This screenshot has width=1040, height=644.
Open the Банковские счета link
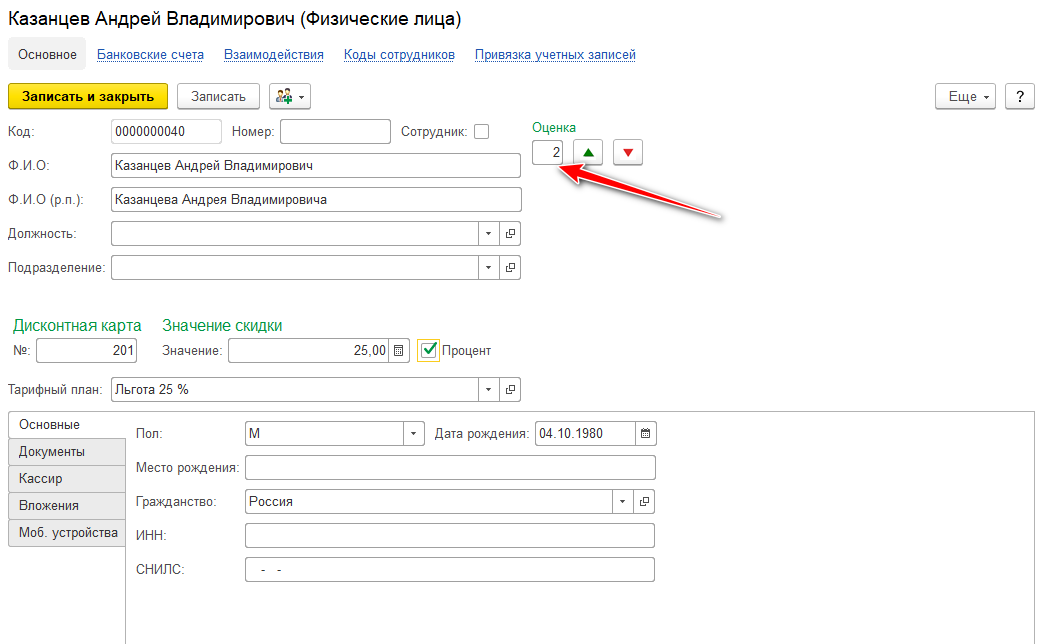150,55
